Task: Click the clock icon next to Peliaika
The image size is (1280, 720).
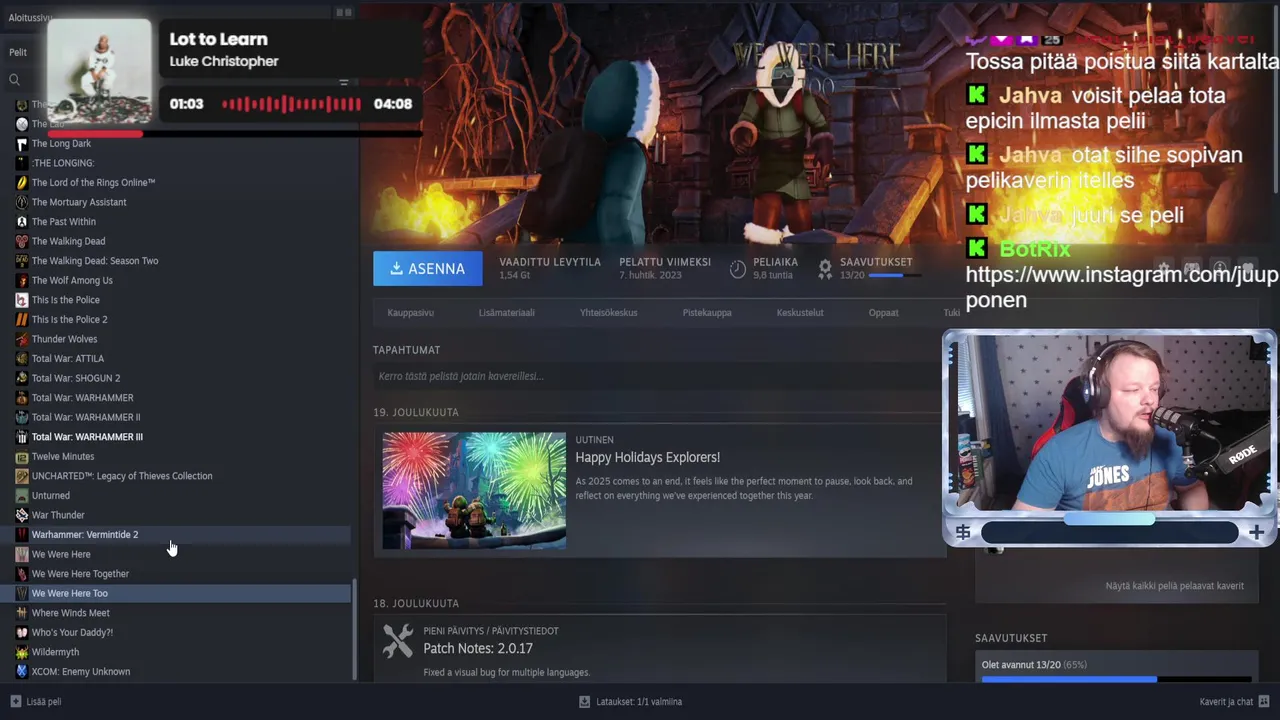Action: point(738,268)
